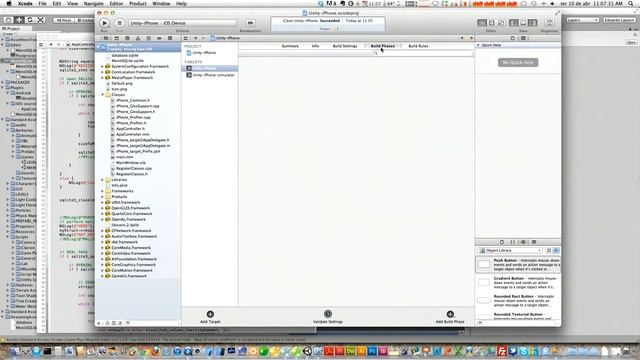Select the Unity-iPhone-simulator target
Image resolution: width=640 pixels, height=360 pixels.
tap(210, 75)
